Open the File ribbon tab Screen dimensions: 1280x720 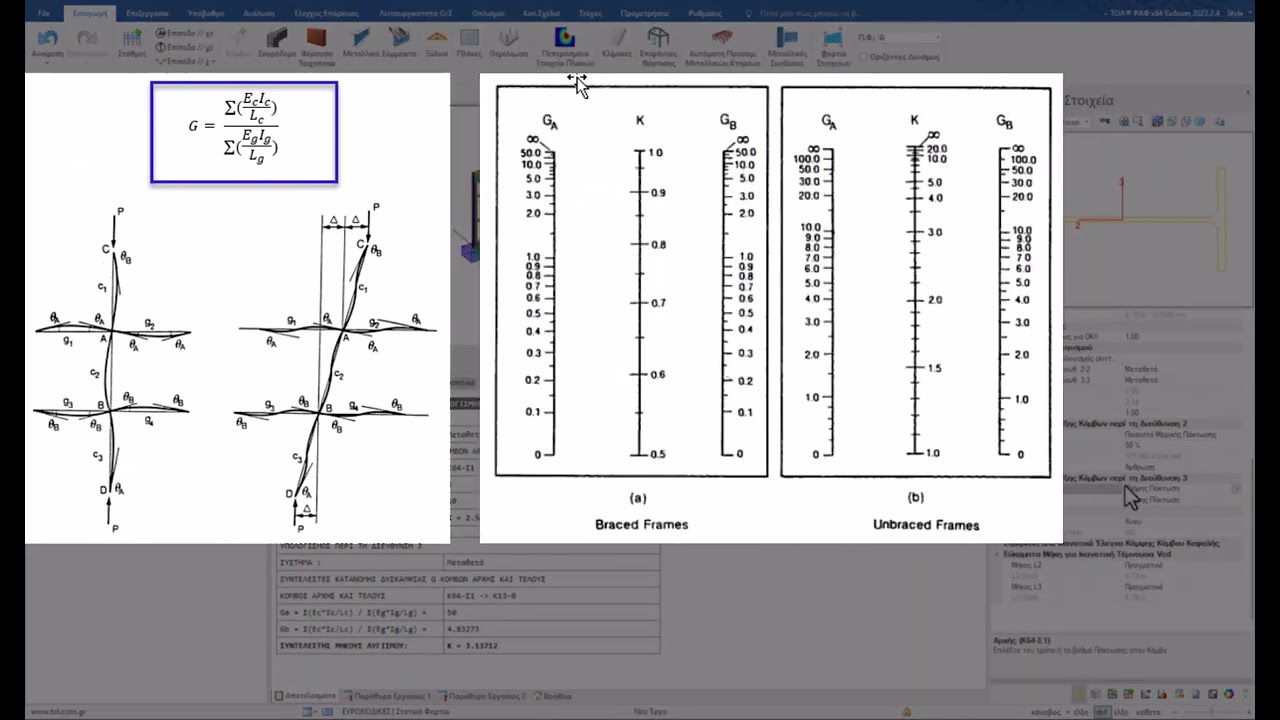(x=43, y=14)
